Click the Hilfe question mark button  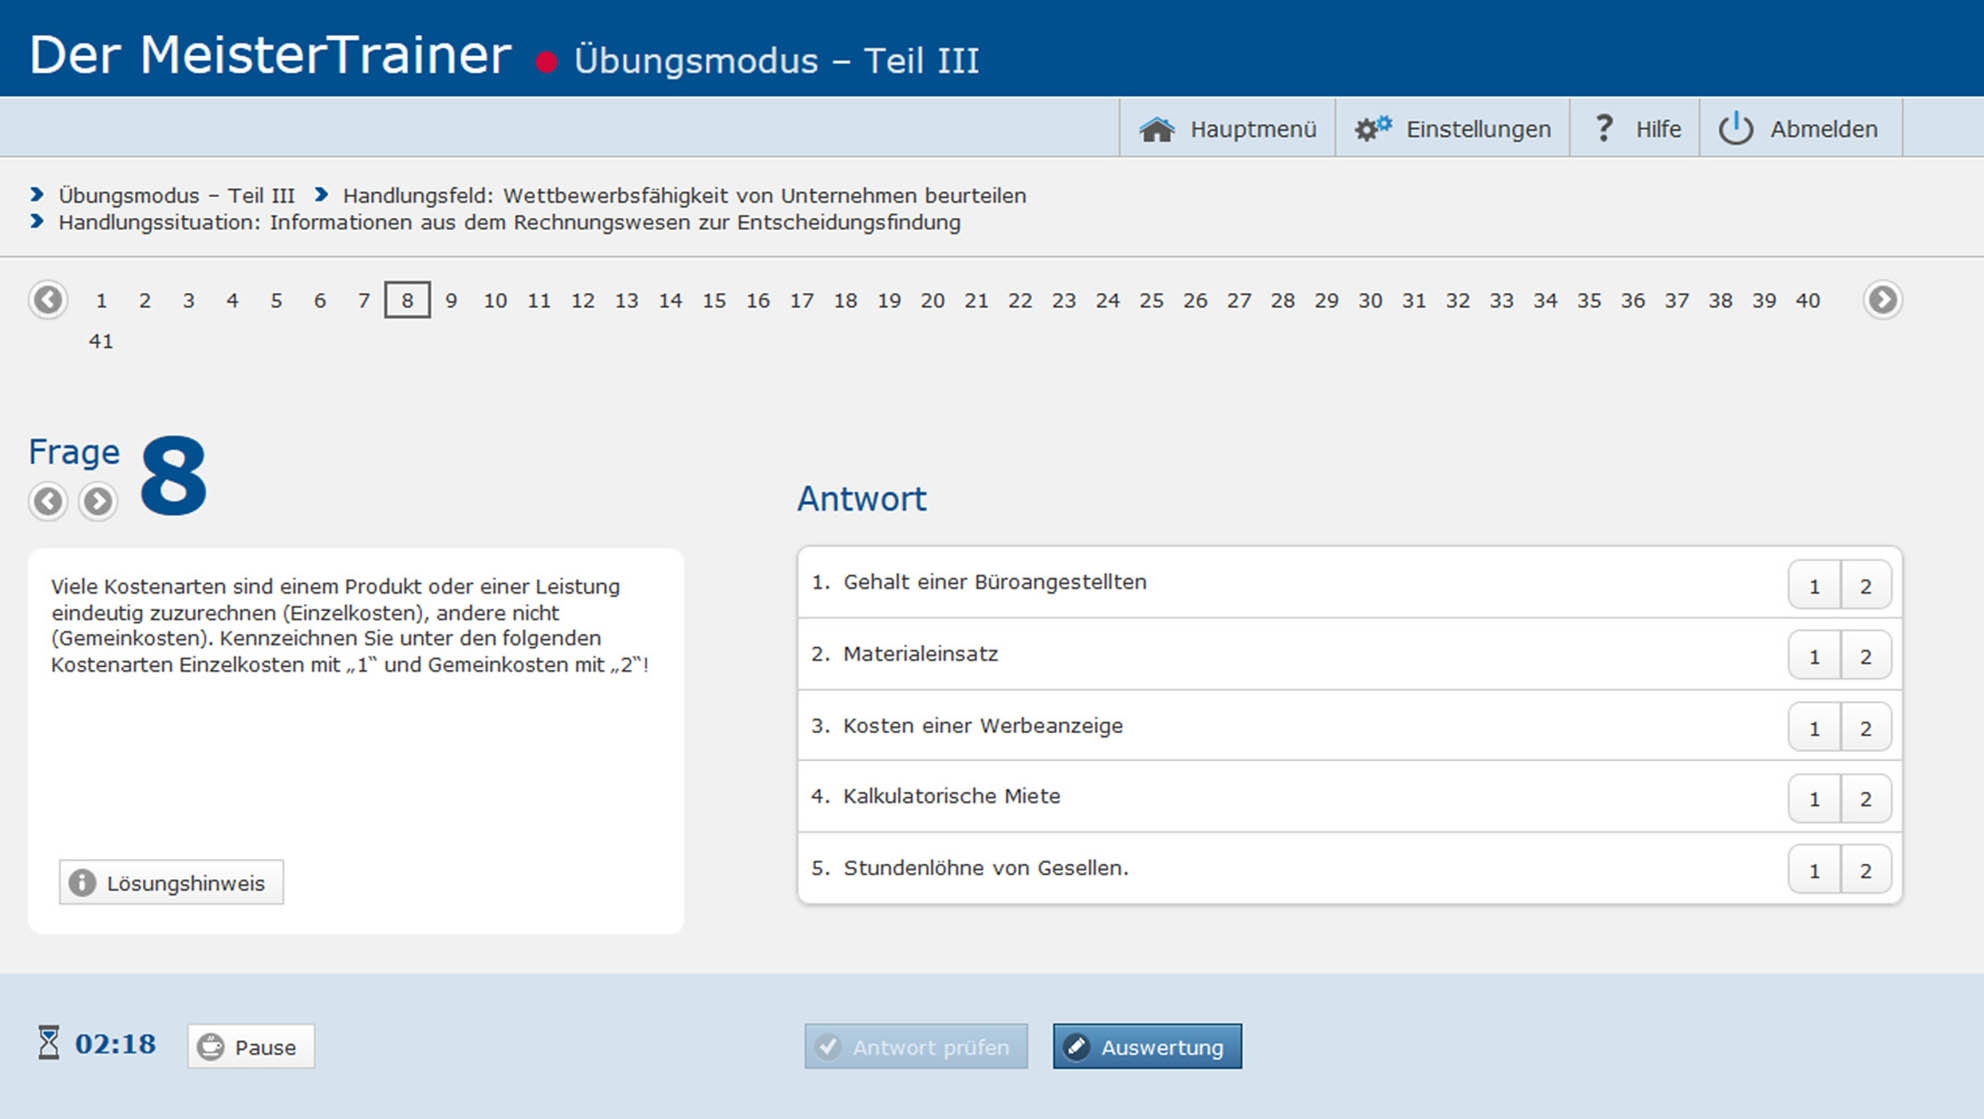1635,129
